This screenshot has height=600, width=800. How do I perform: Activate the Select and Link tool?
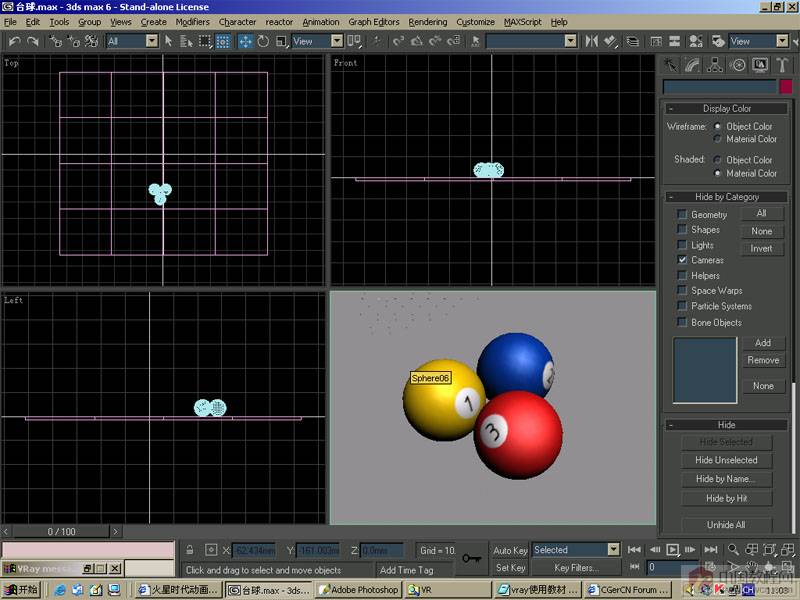56,41
